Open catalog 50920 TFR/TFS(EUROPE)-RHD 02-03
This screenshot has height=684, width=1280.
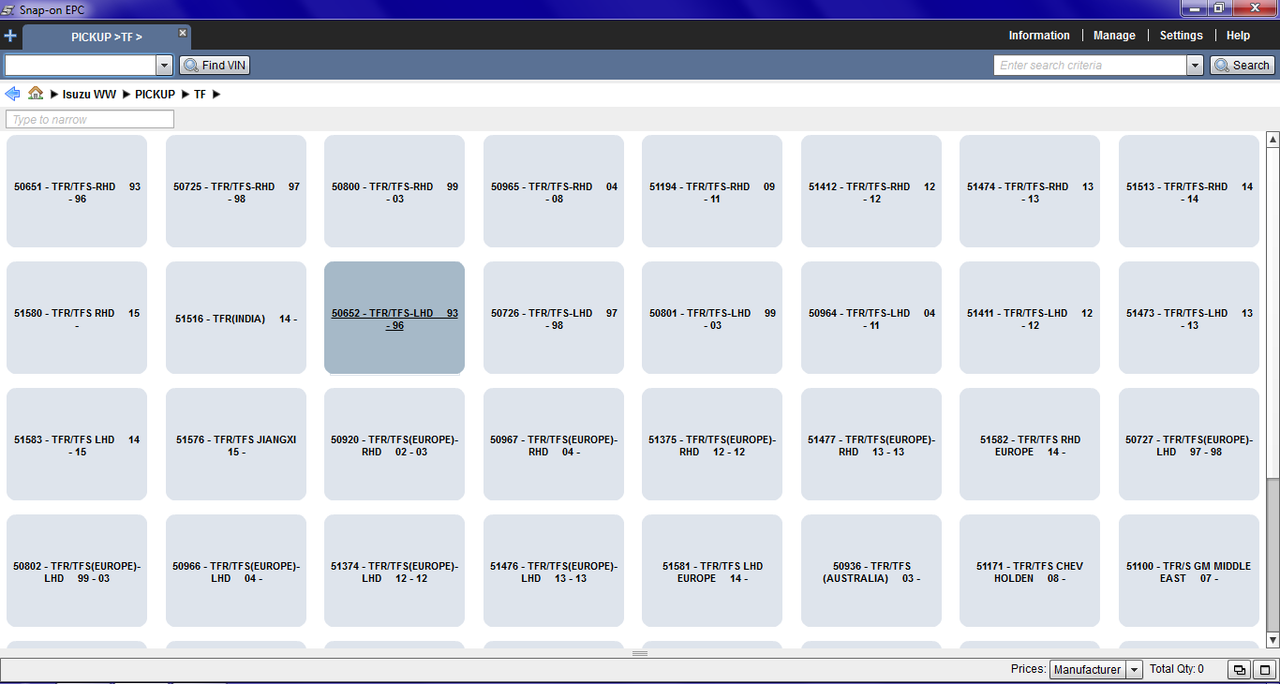394,445
